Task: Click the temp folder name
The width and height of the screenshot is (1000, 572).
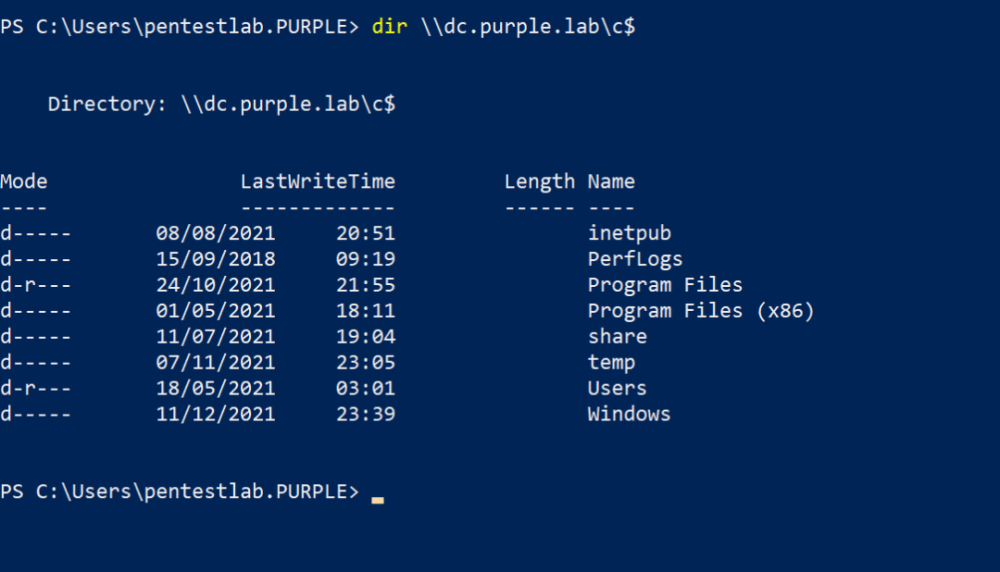Action: tap(611, 363)
